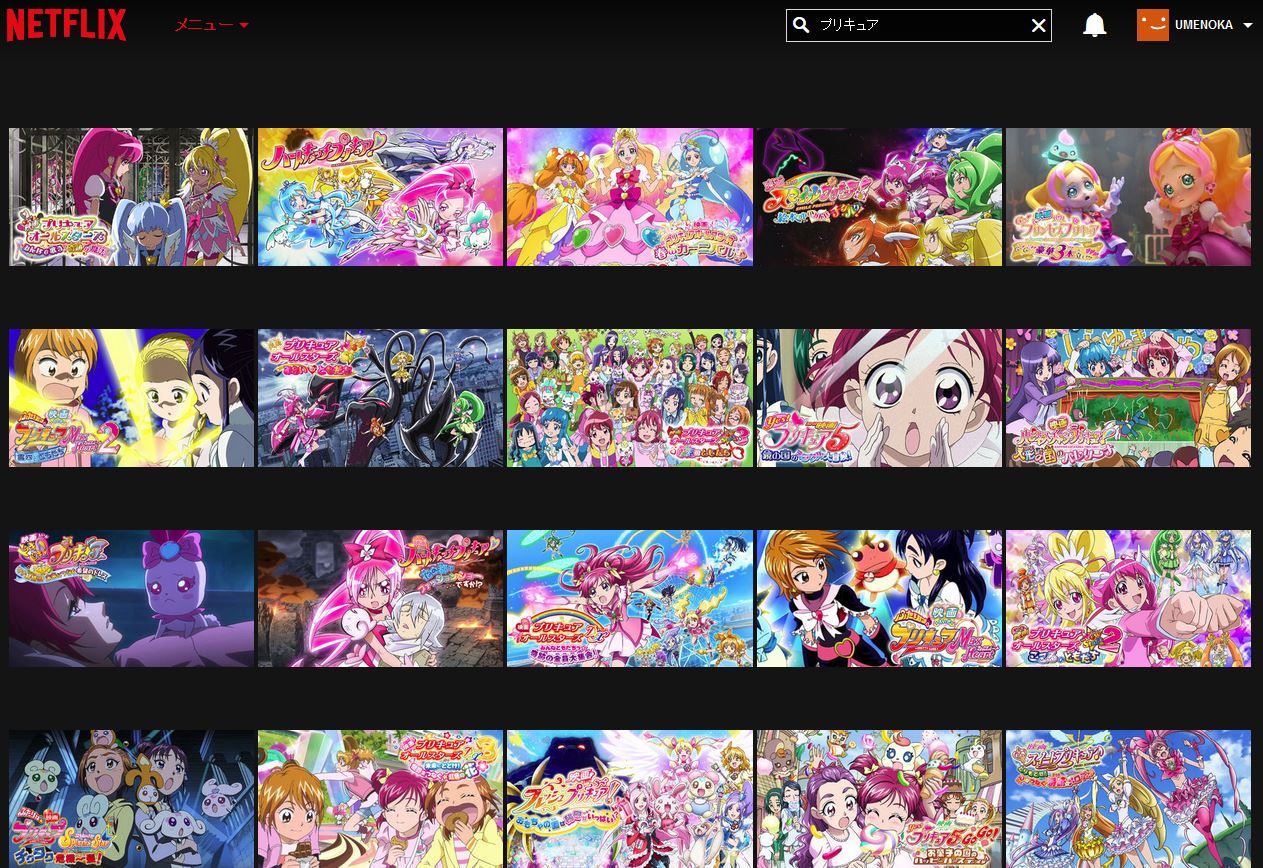
Task: Expand the profile dropdown caret next to UMENOKA
Action: click(1247, 26)
